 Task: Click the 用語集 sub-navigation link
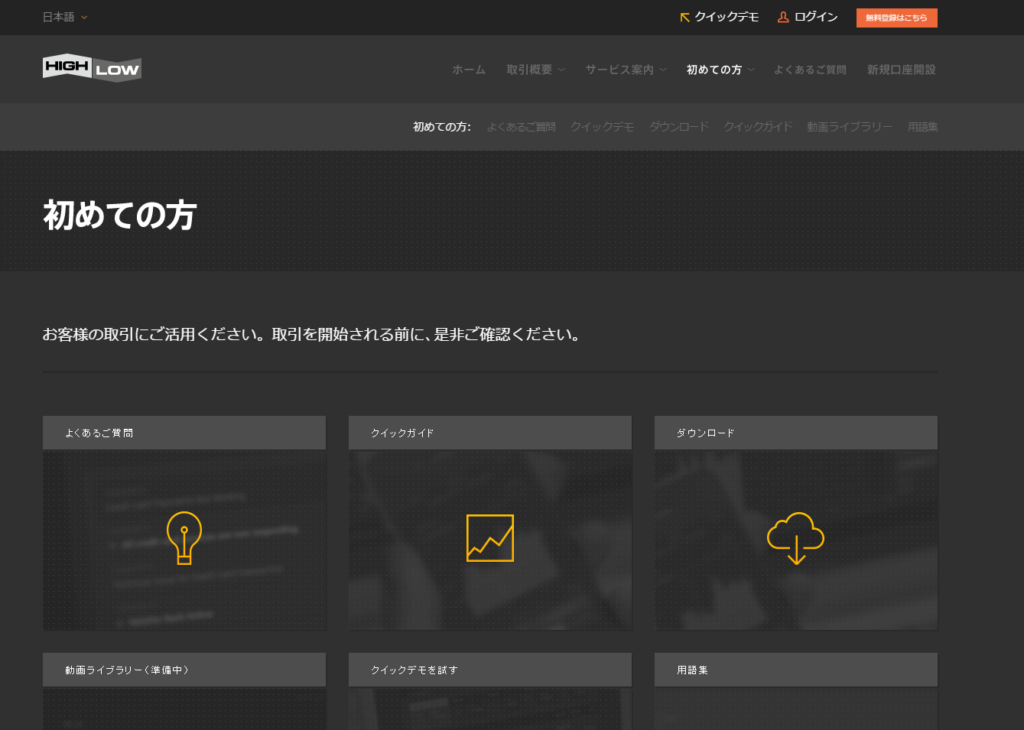923,127
